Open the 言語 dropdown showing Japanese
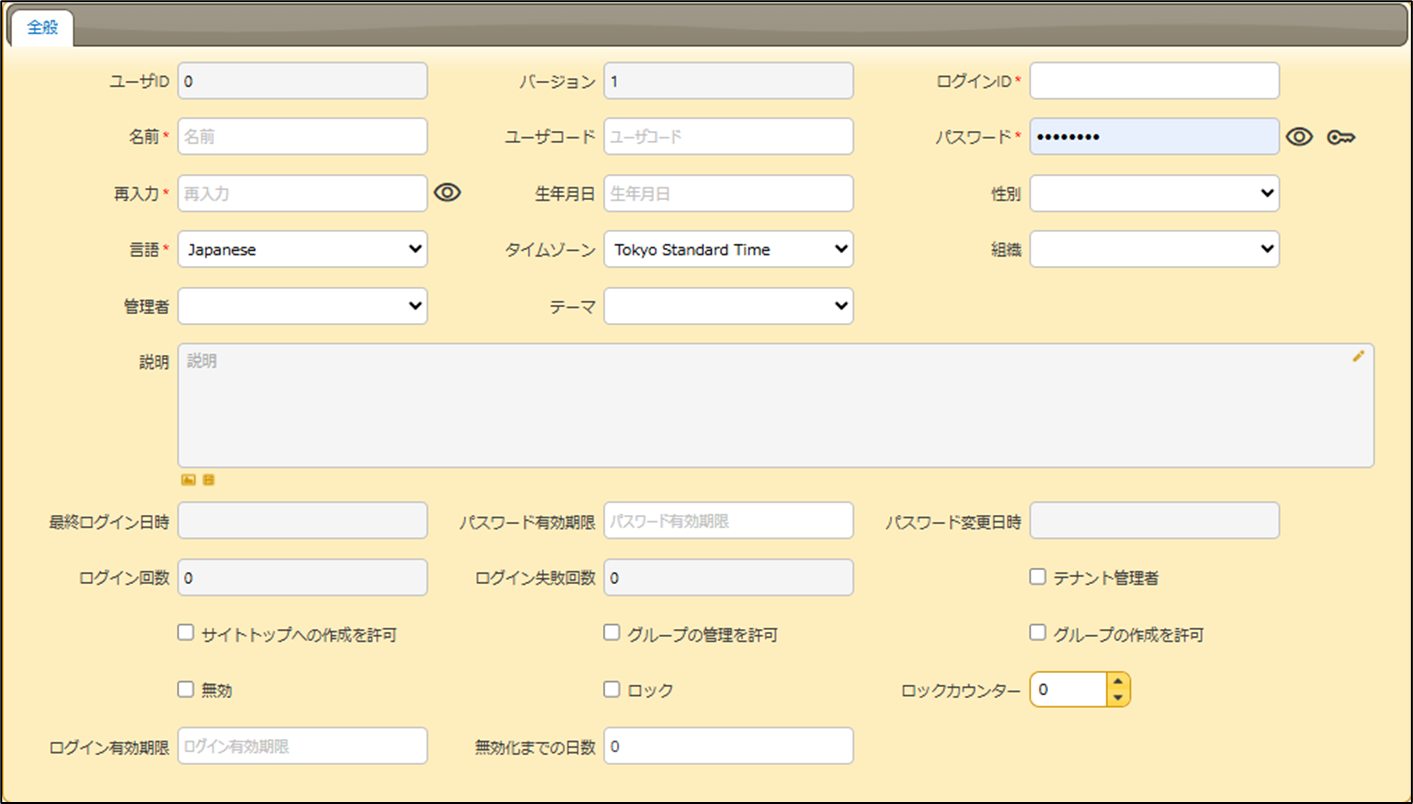This screenshot has width=1413, height=804. coord(302,250)
